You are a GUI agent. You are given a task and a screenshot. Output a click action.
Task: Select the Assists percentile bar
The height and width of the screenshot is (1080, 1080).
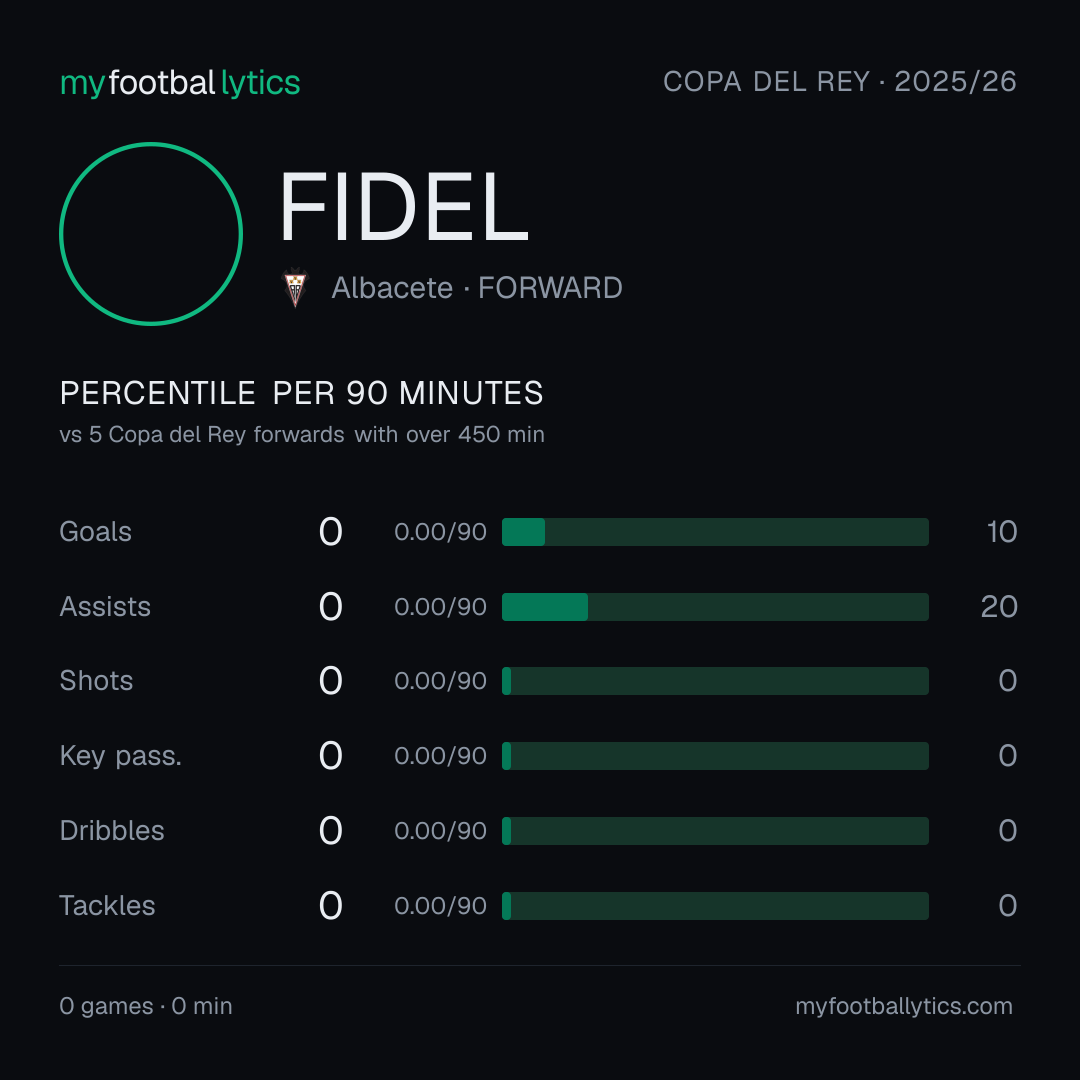[x=715, y=607]
